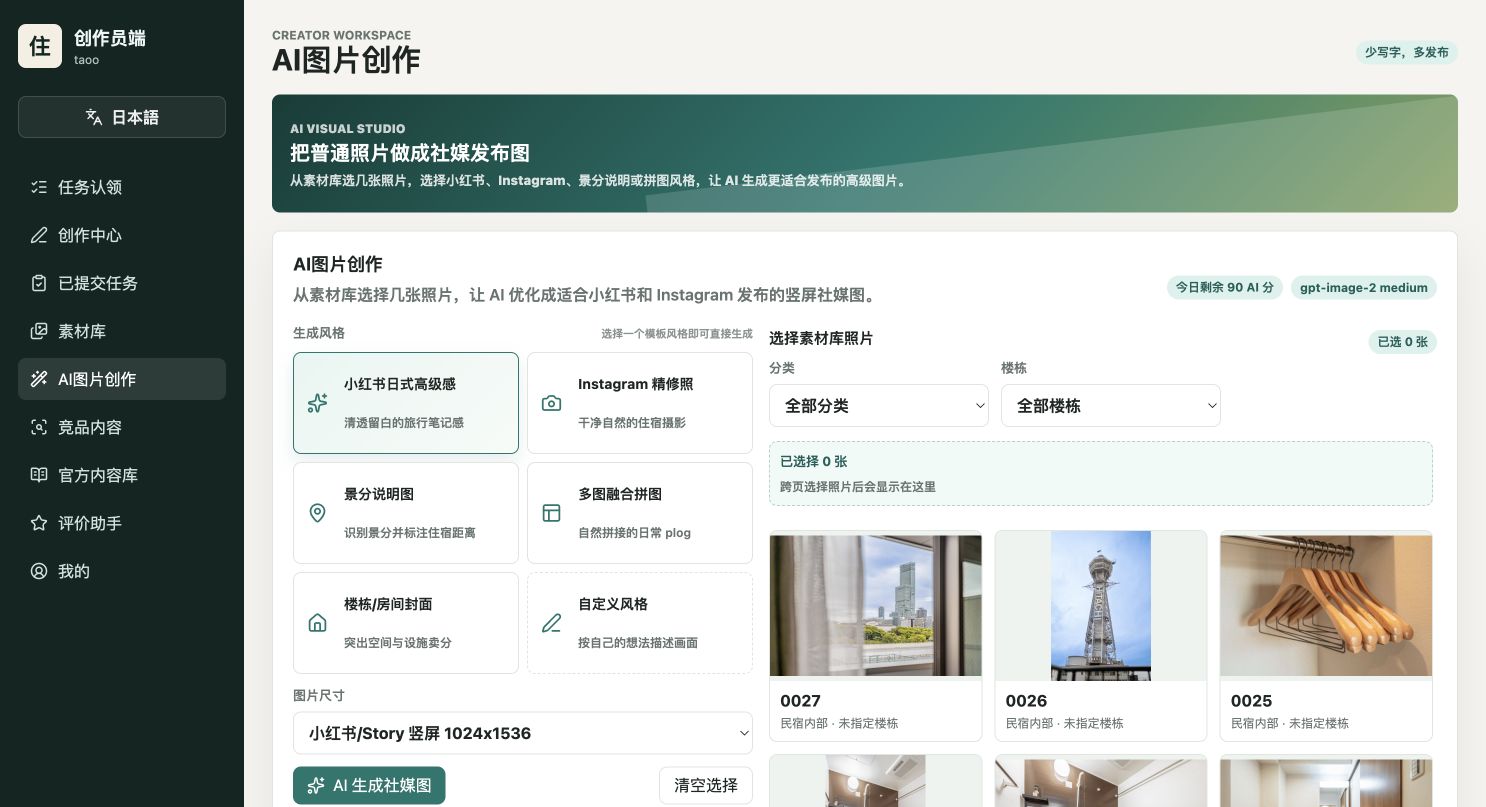
Task: Click the magic wand icon beside AI图片创作
Action: coord(39,379)
